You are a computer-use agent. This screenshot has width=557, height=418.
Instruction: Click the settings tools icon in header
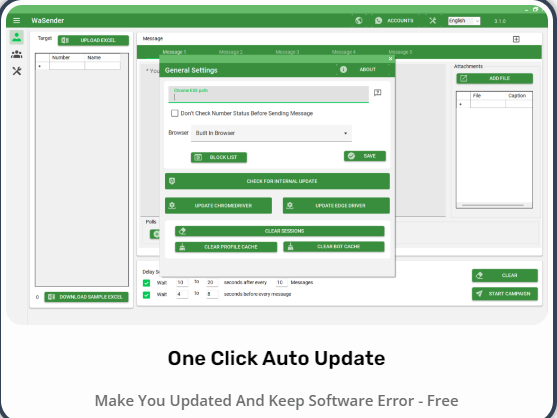432,21
